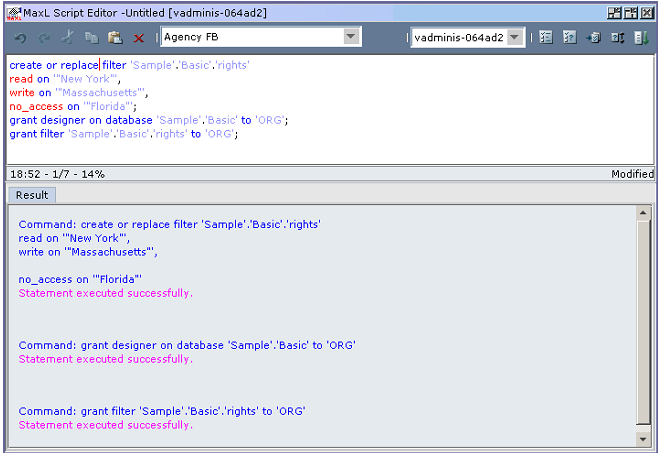Click "grant filter 'Sample'.'Basic'.'rights'" editor line
The width and height of the screenshot is (658, 453).
124,134
